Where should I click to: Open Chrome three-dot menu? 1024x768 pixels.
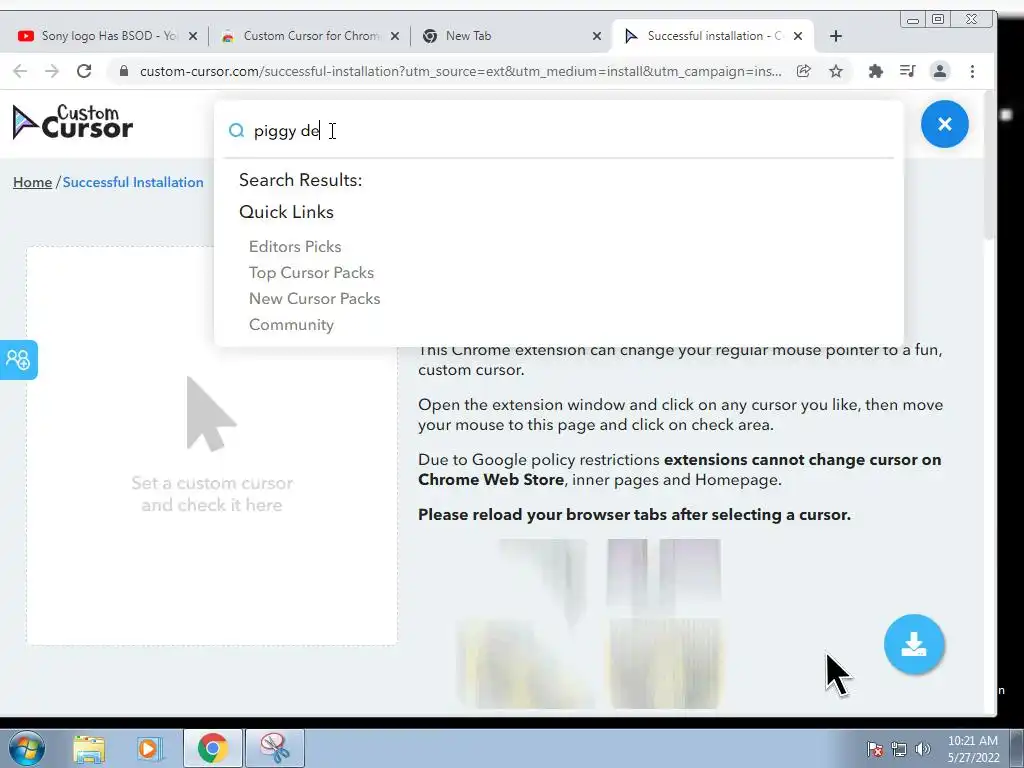[x=972, y=71]
